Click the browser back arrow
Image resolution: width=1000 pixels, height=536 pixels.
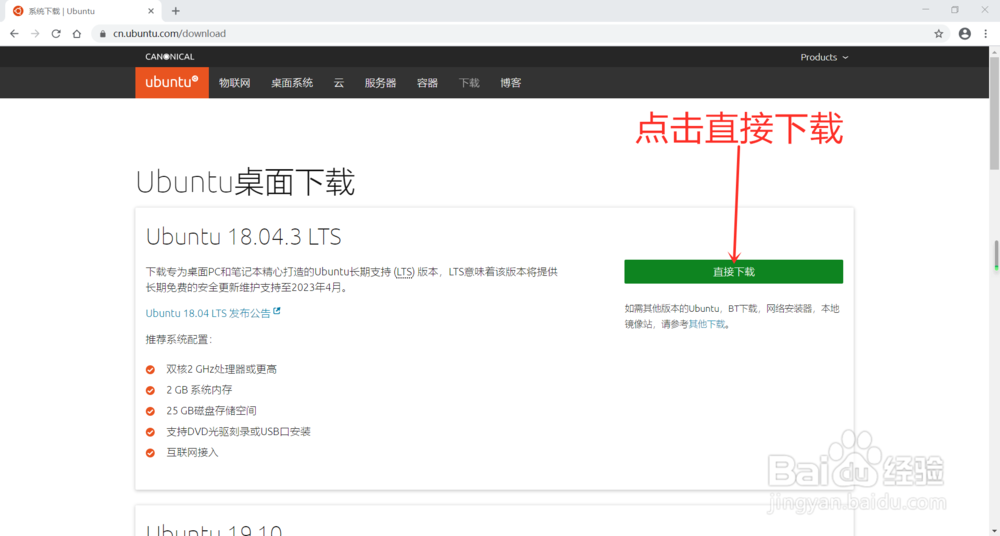coord(14,34)
